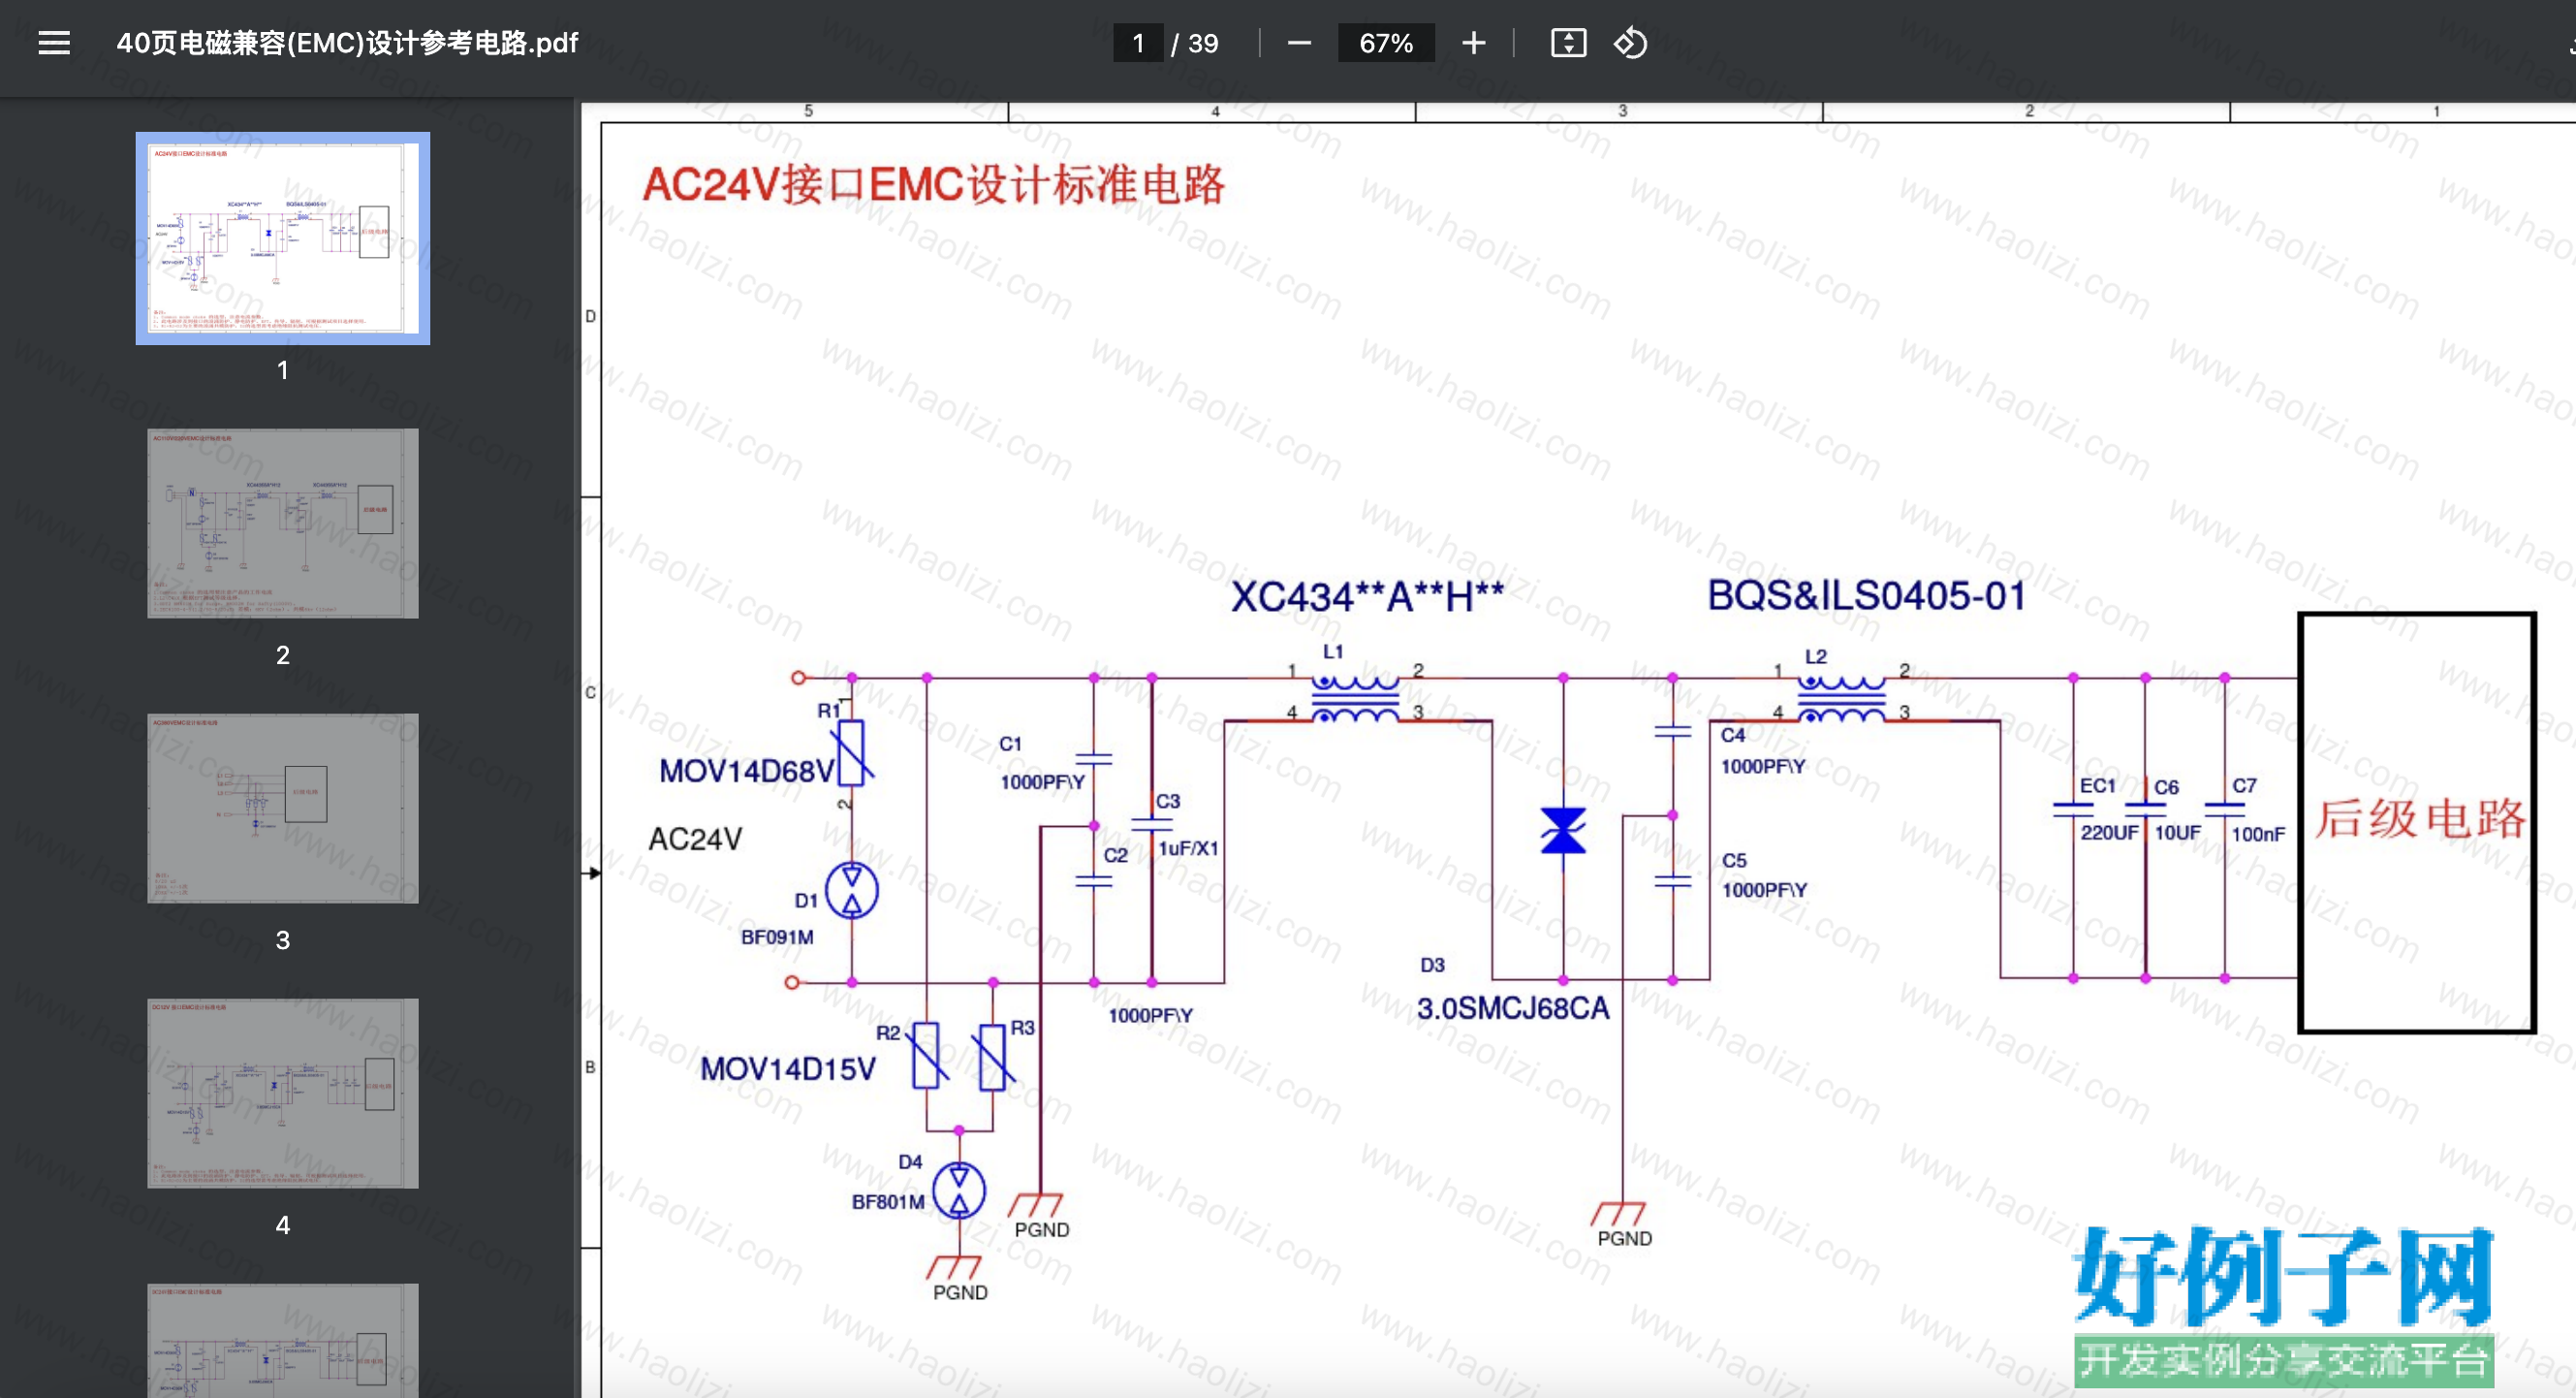Select the BQS&ILS0405-01 part label
The width and height of the screenshot is (2576, 1398).
tap(1866, 596)
